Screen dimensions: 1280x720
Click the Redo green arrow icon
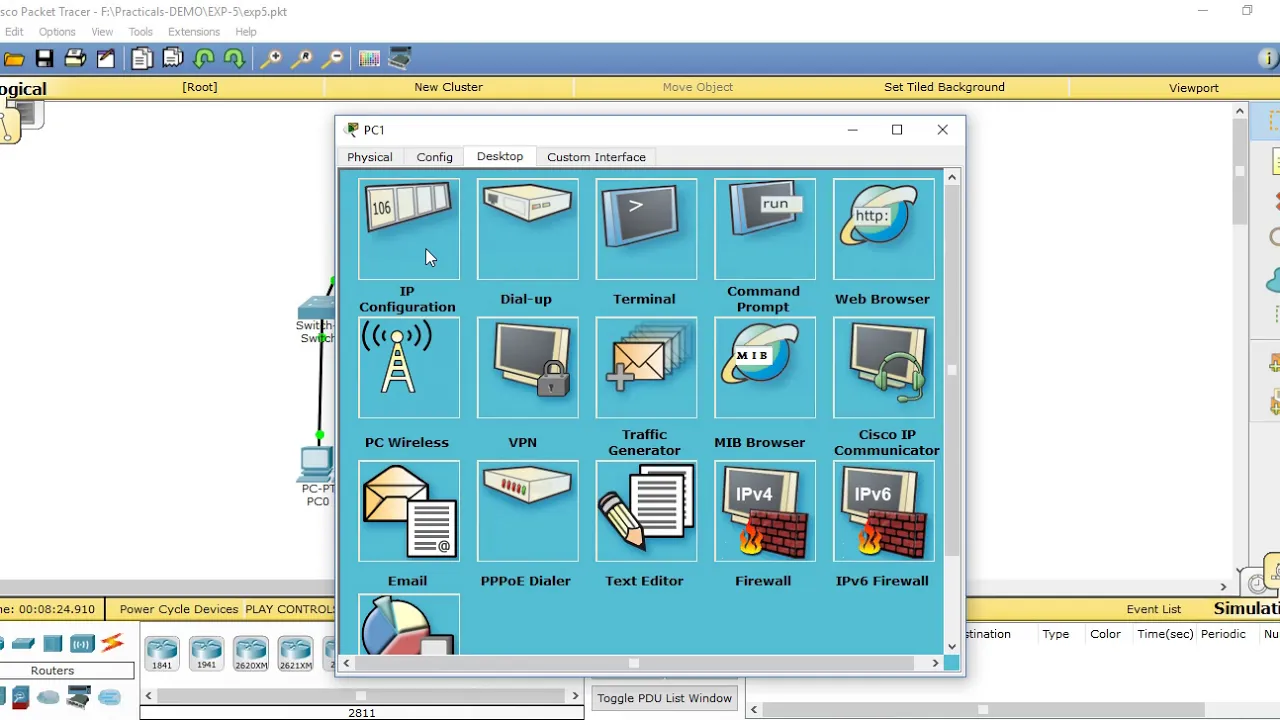click(234, 59)
